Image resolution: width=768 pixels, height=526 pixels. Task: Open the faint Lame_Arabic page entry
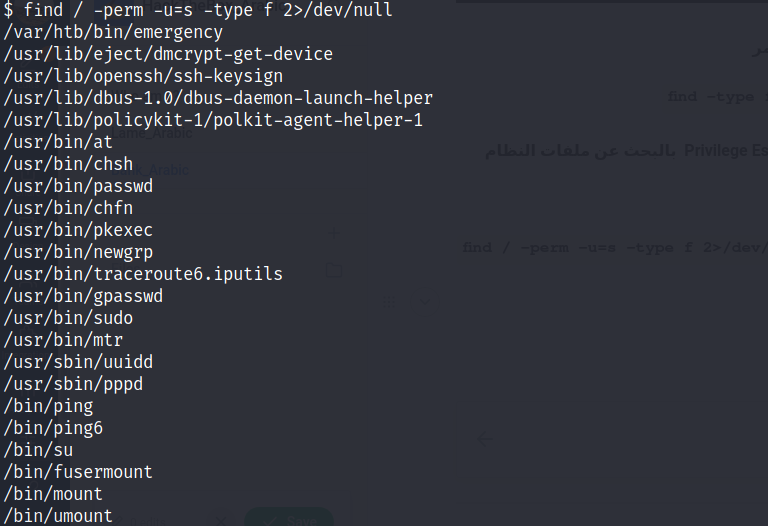pos(152,133)
